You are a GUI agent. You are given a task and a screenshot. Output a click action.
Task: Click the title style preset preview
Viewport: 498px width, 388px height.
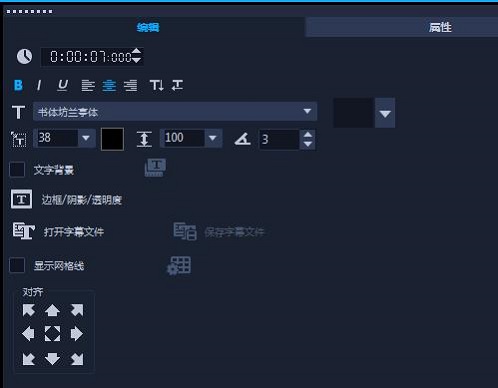(354, 113)
